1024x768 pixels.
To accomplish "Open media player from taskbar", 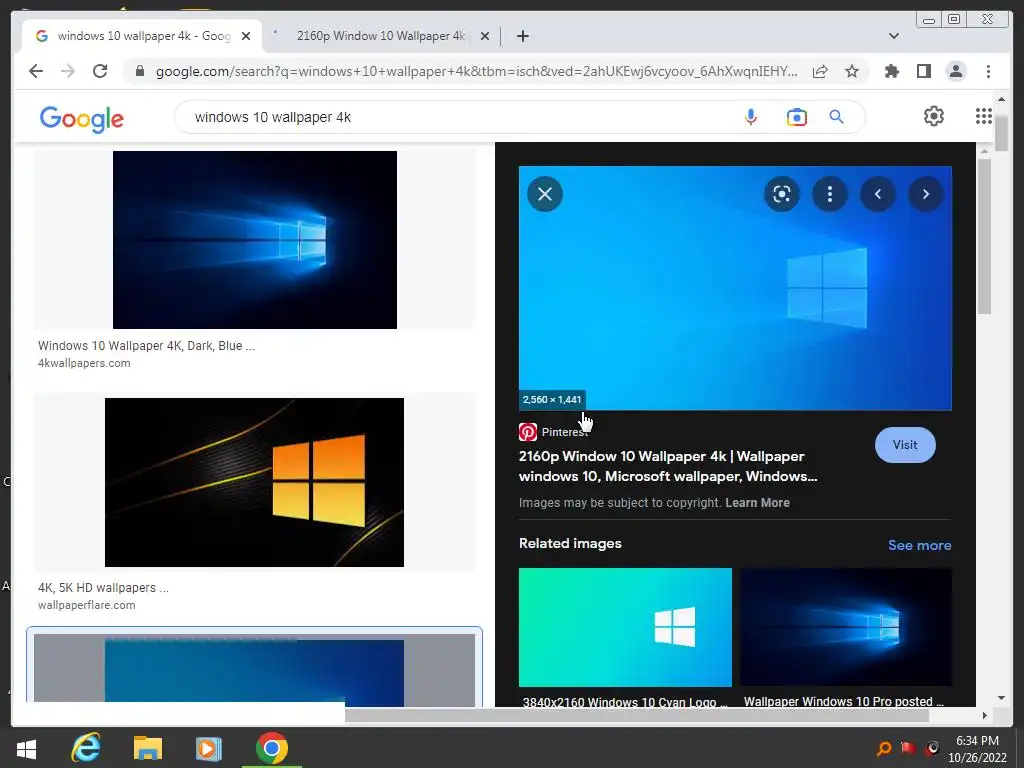I will pyautogui.click(x=208, y=748).
